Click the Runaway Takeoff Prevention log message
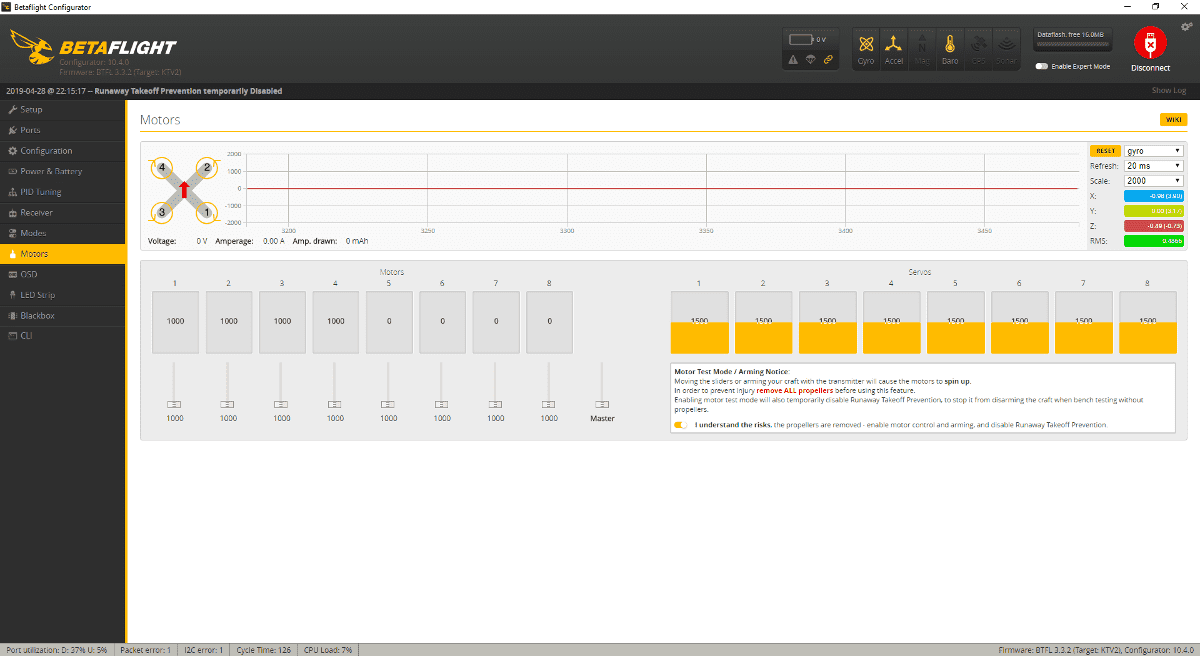The image size is (1200, 656). pyautogui.click(x=144, y=91)
